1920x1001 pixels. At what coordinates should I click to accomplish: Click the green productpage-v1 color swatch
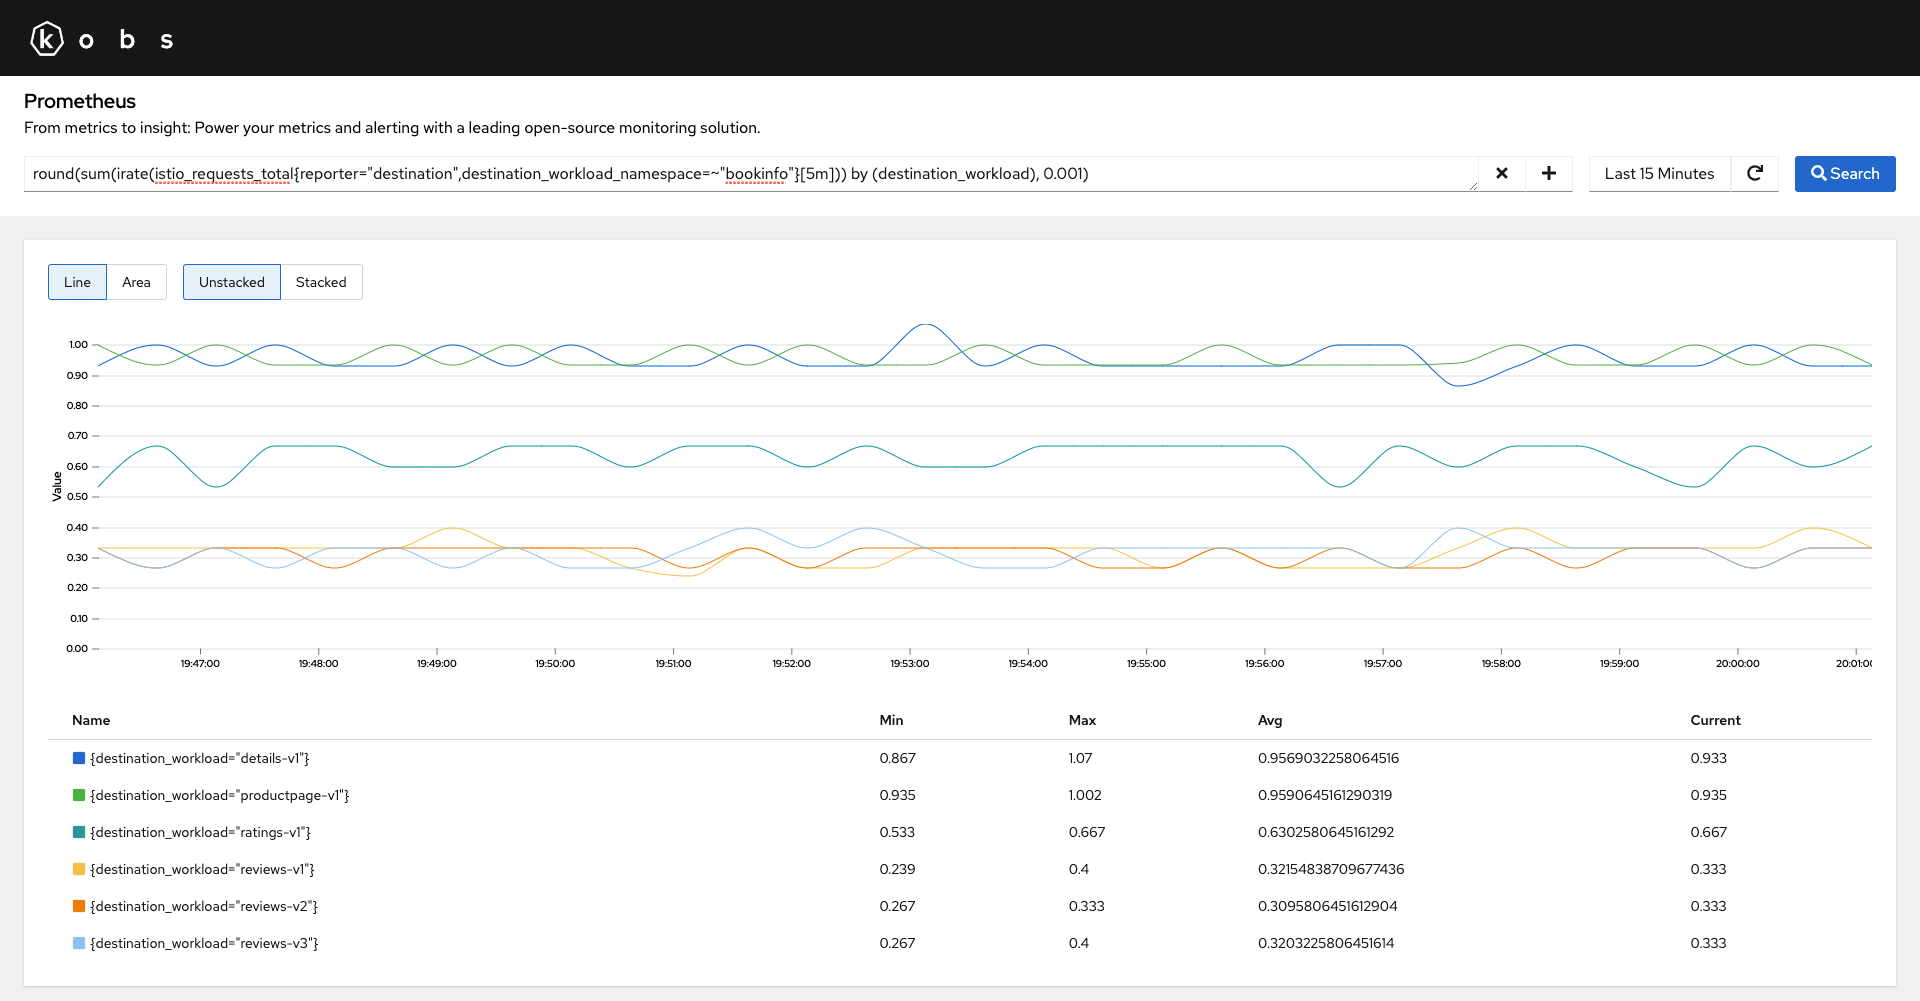click(79, 795)
